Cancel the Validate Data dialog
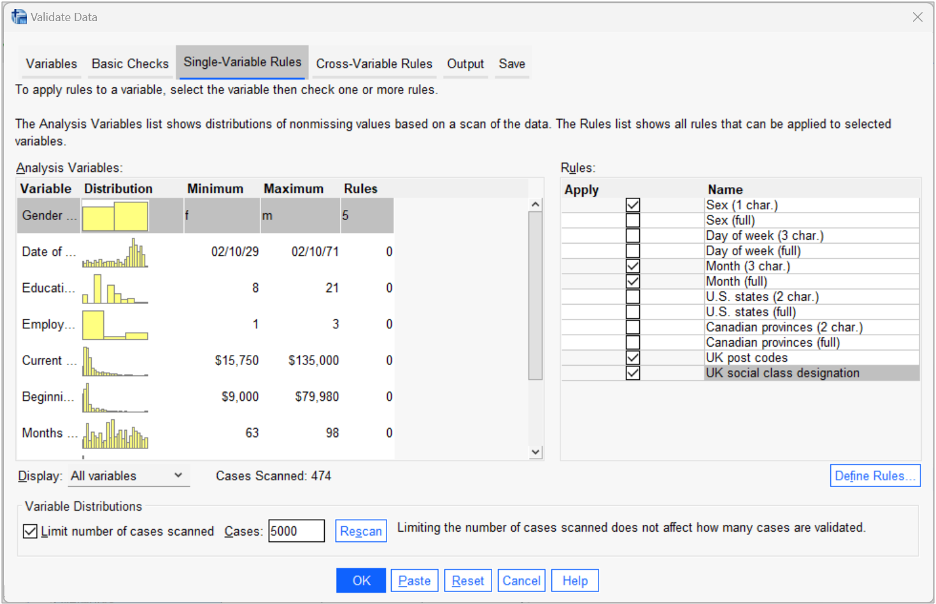Image resolution: width=936 pixels, height=604 pixels. point(522,580)
